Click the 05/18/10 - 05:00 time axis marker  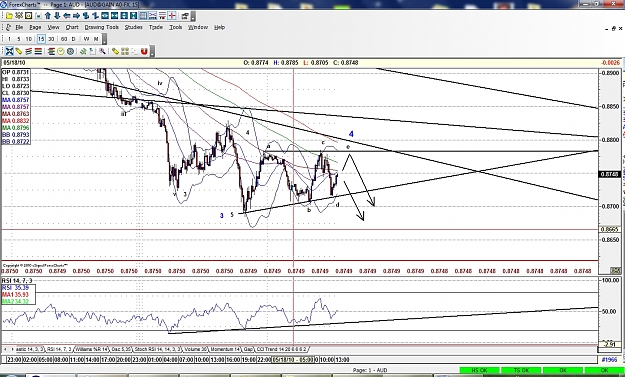[x=293, y=360]
